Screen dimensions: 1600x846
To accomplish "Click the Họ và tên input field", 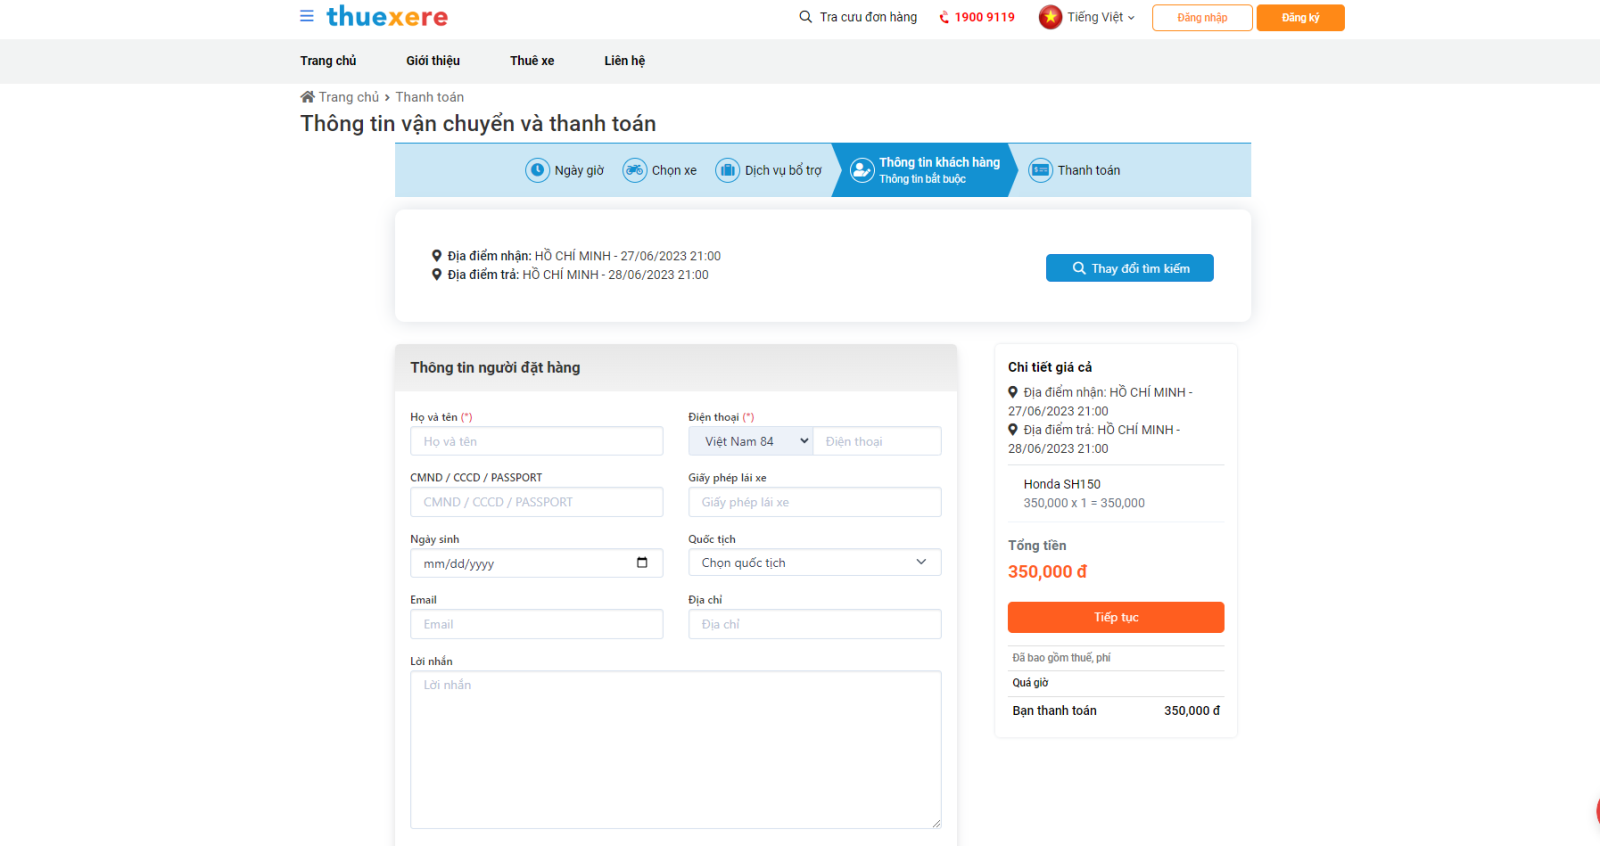I will (x=536, y=441).
